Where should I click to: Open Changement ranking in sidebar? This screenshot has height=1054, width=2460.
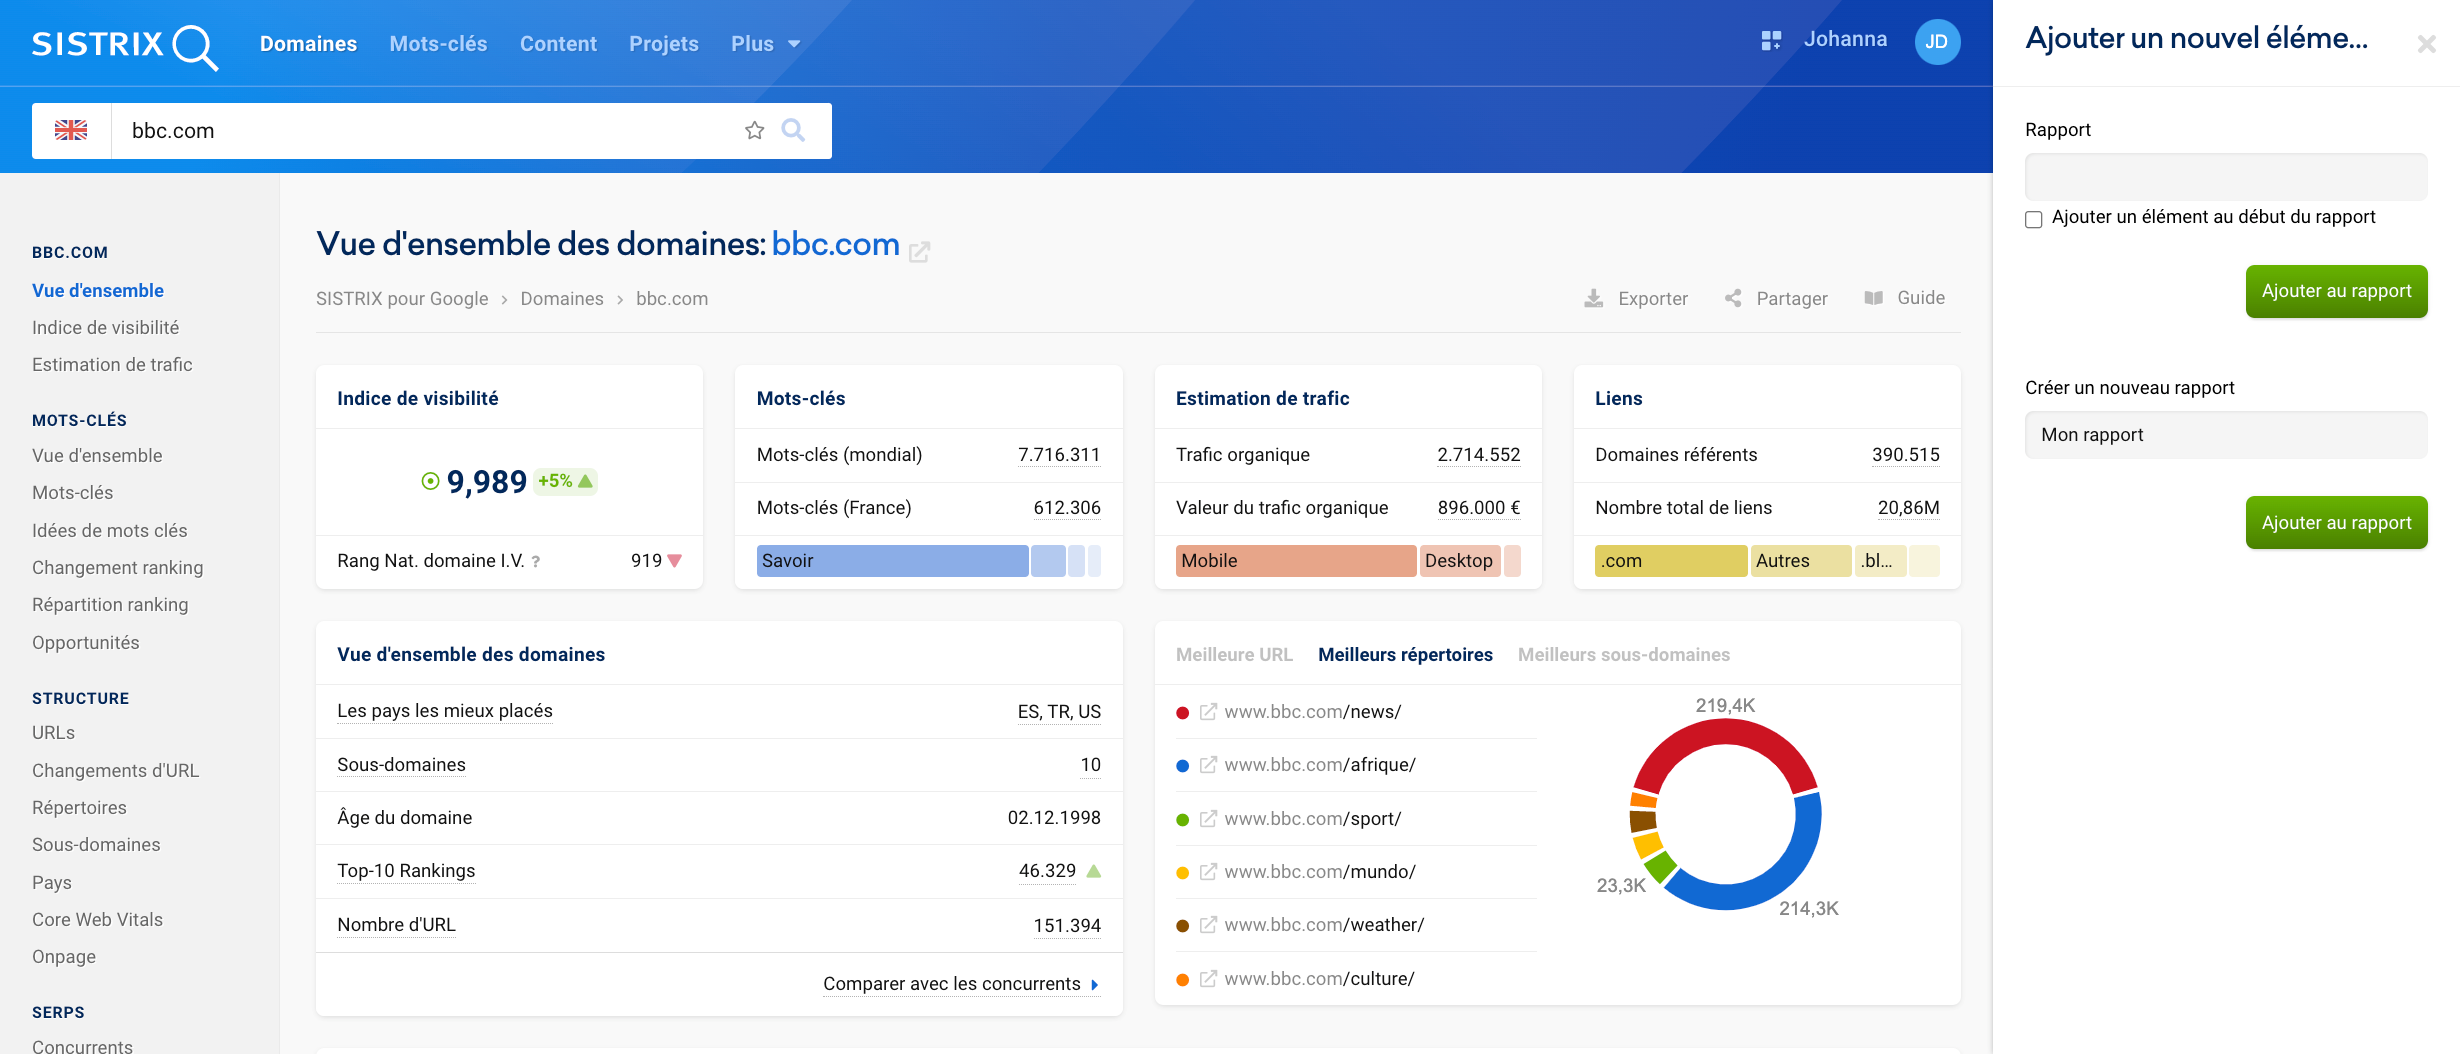tap(117, 568)
